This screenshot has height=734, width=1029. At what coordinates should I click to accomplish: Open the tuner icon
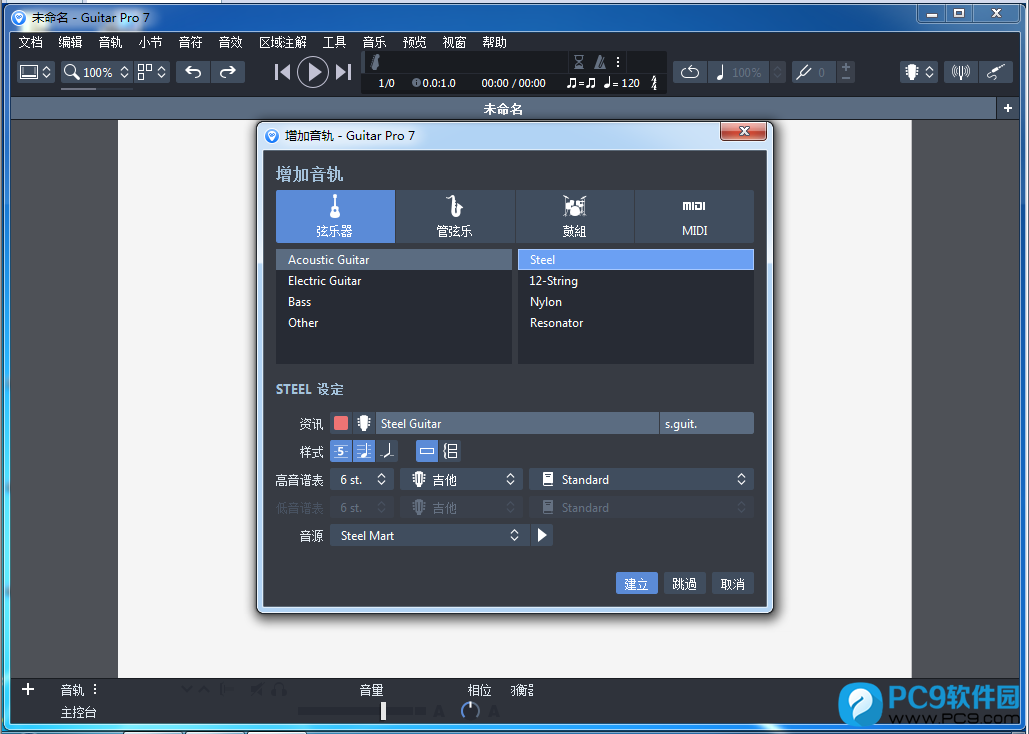[961, 72]
